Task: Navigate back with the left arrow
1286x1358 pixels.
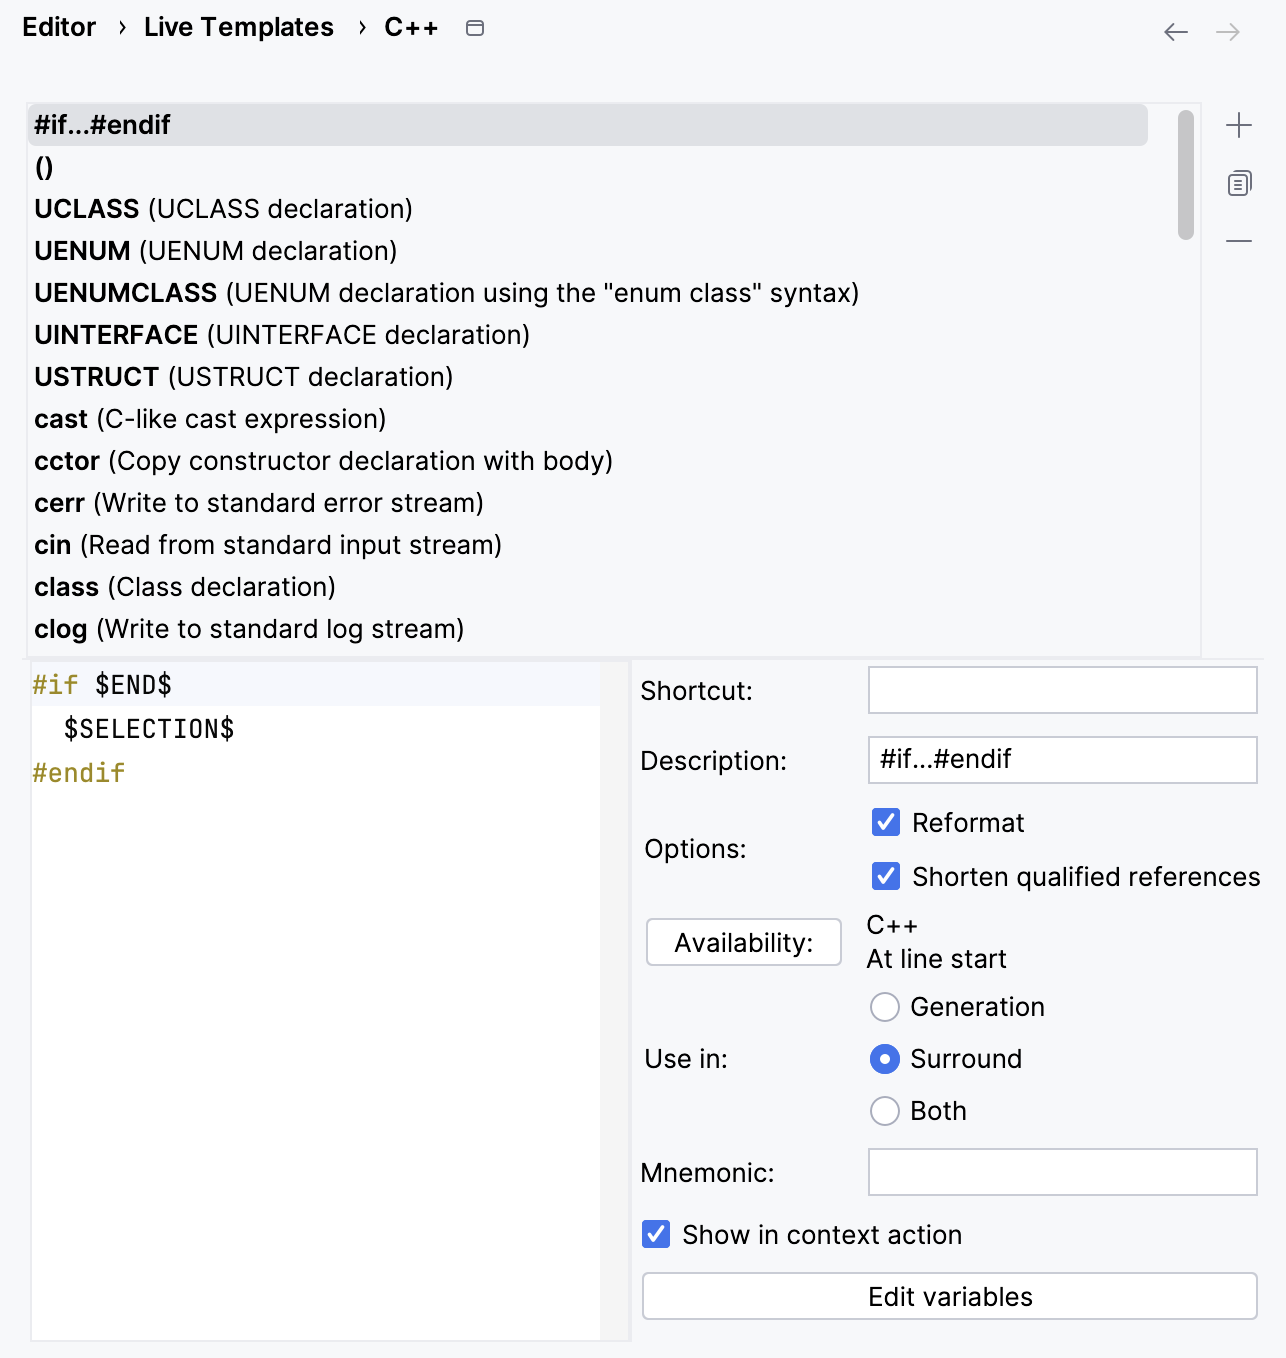Action: (x=1176, y=32)
